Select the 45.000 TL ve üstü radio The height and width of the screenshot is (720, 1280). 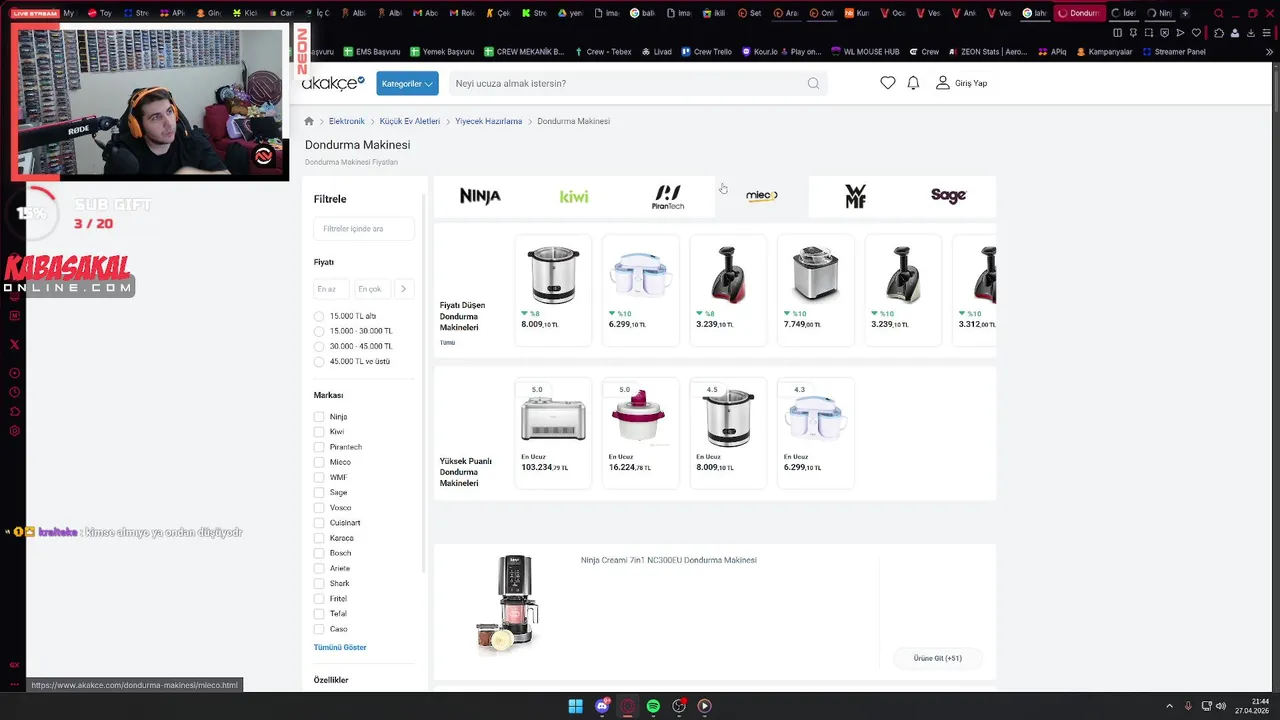[x=319, y=361]
